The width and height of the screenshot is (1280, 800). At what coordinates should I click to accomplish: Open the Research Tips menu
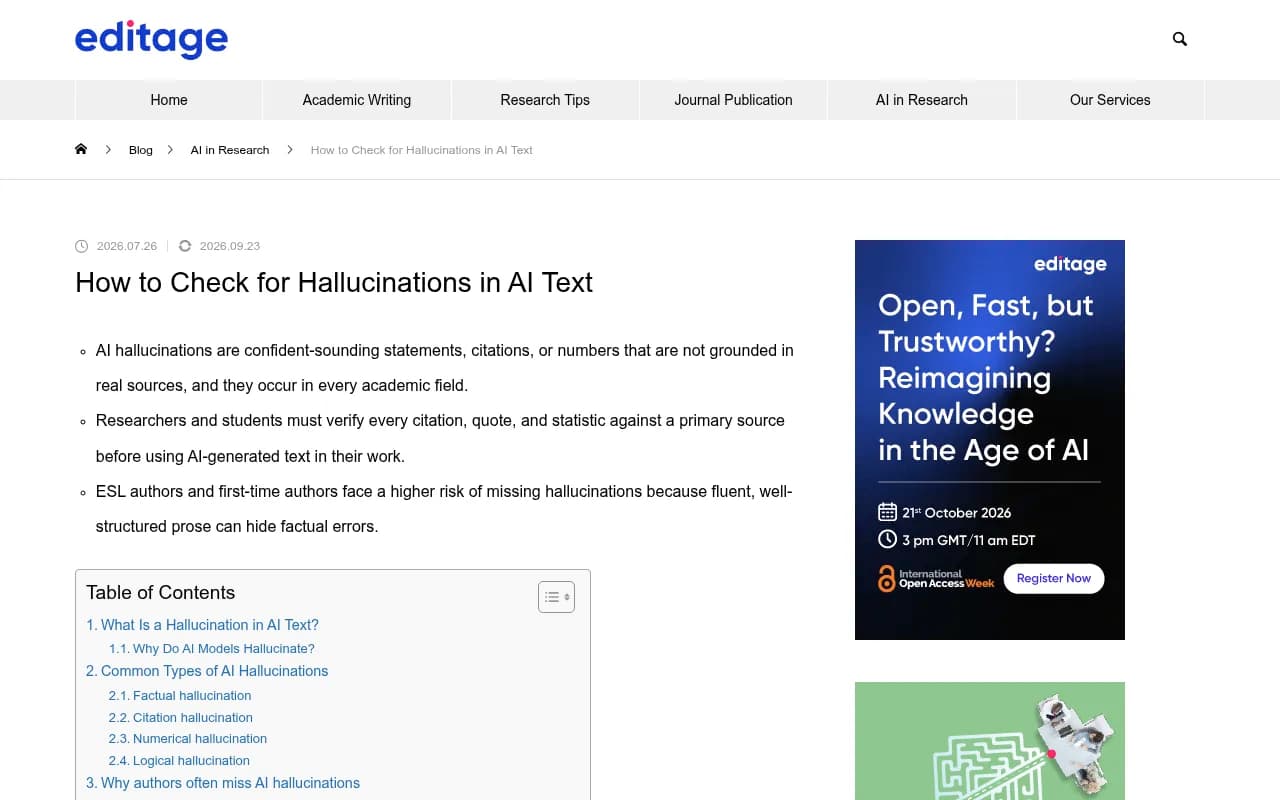545,100
